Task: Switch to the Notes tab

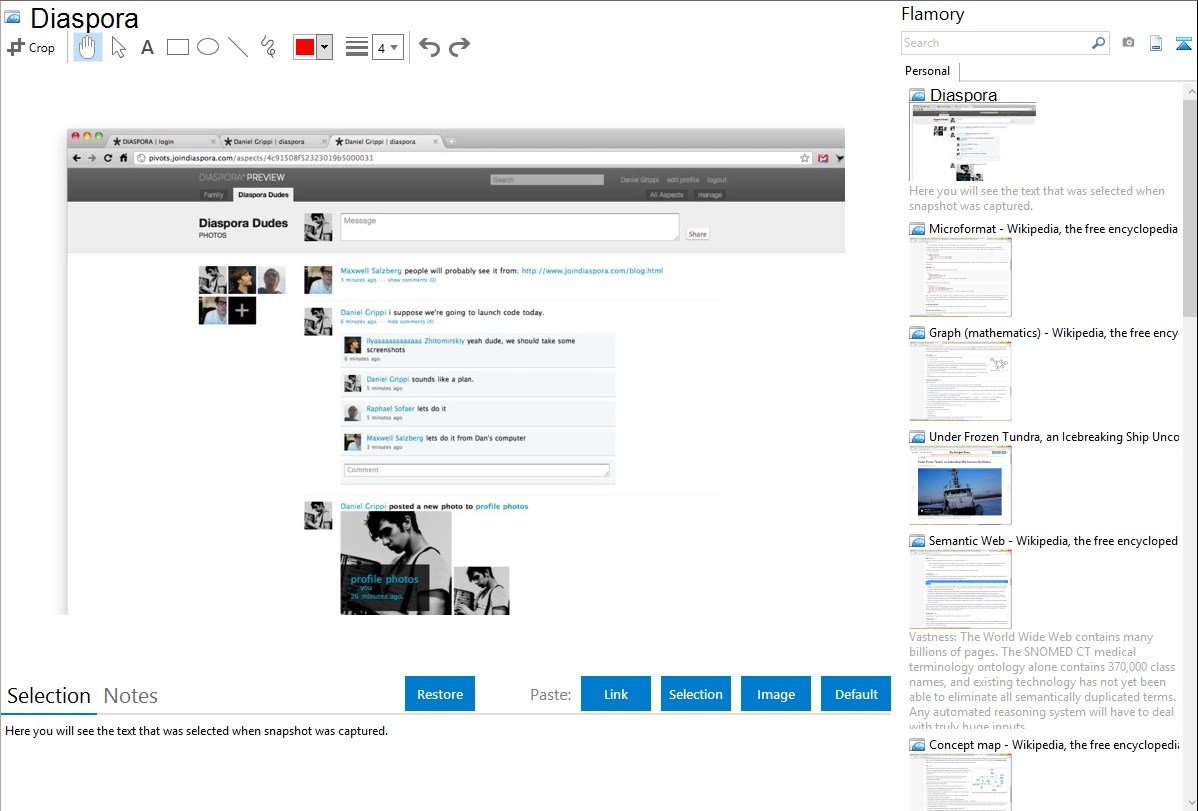Action: tap(131, 696)
